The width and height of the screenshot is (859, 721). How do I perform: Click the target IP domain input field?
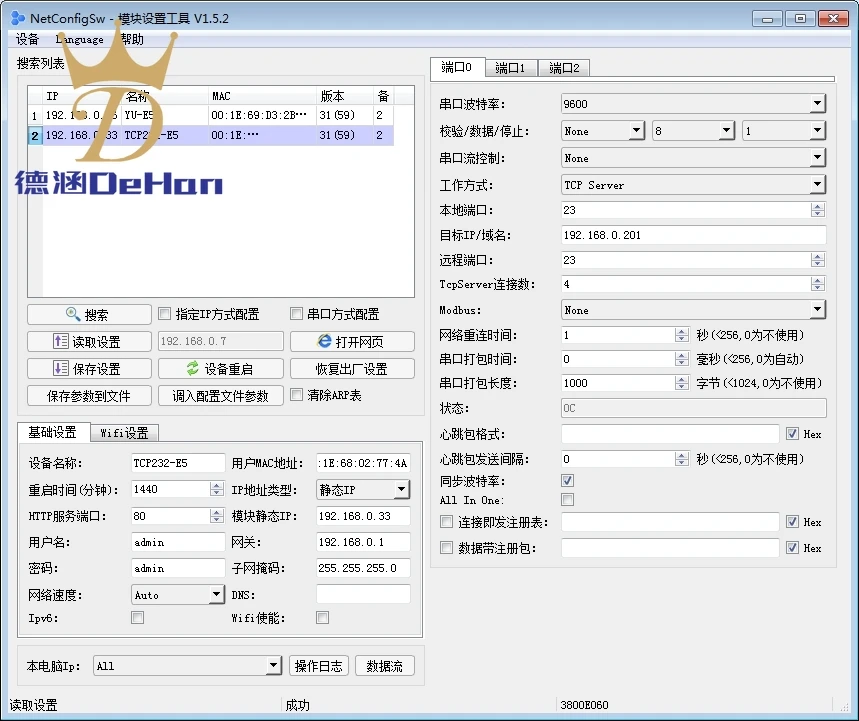pyautogui.click(x=694, y=235)
